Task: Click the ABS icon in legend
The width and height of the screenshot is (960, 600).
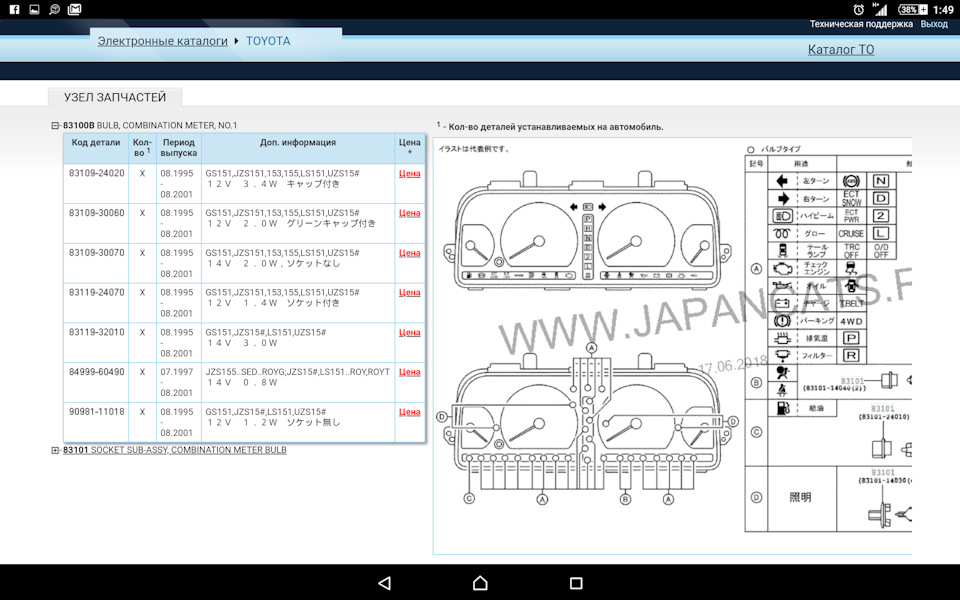Action: tap(851, 181)
